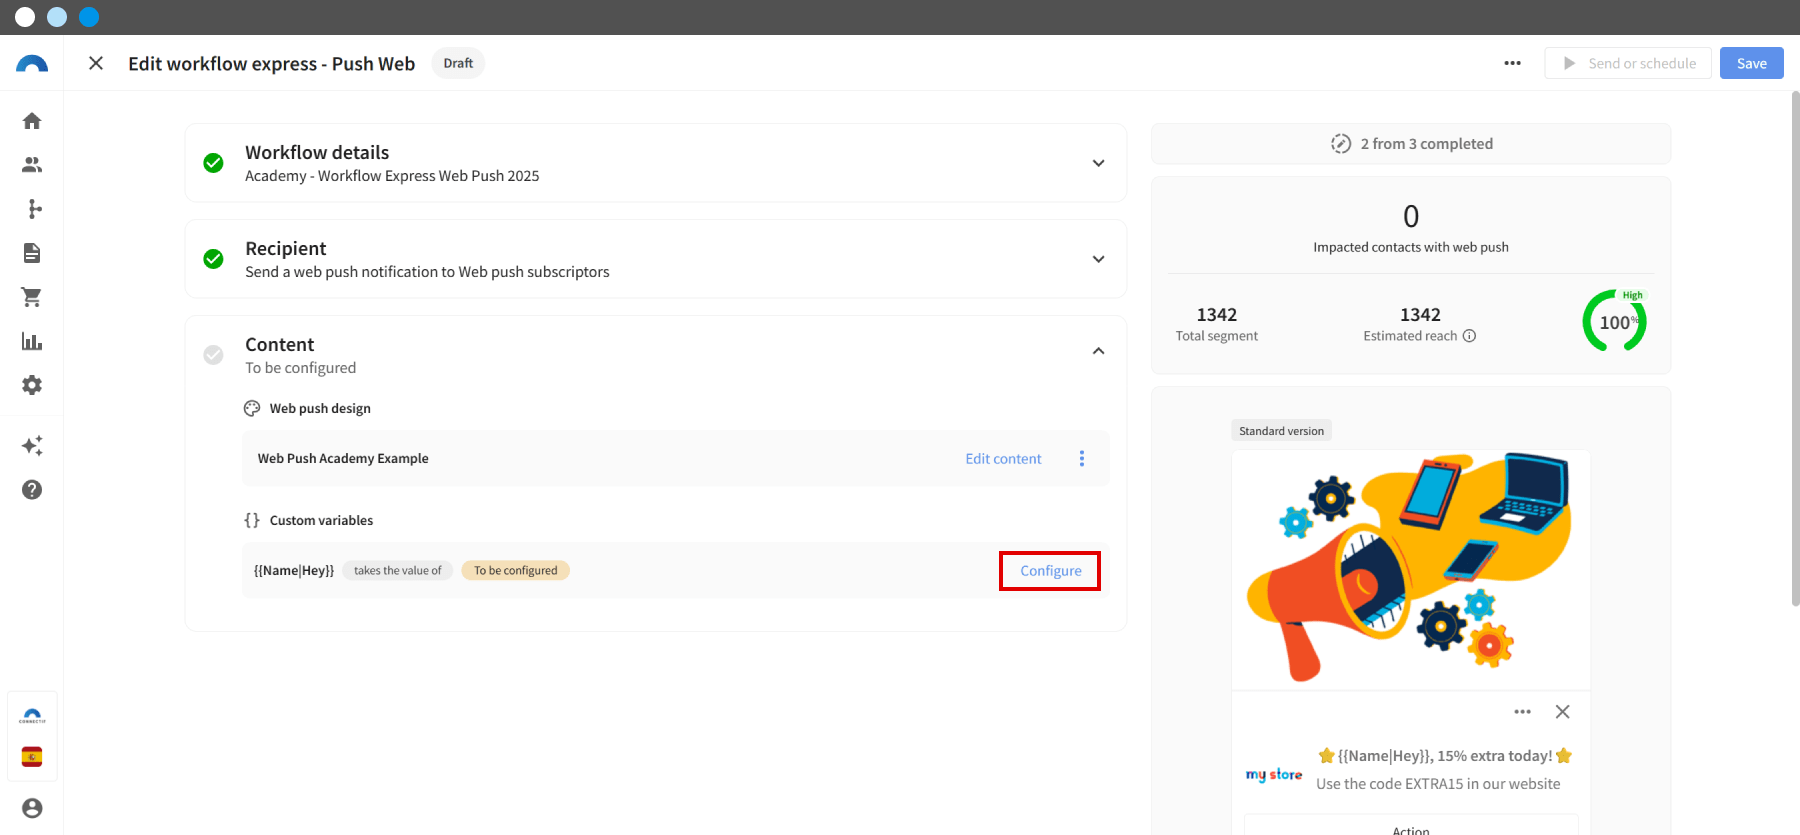Image resolution: width=1800 pixels, height=835 pixels.
Task: Click the 2 from 3 completed progress indicator
Action: 1411,144
